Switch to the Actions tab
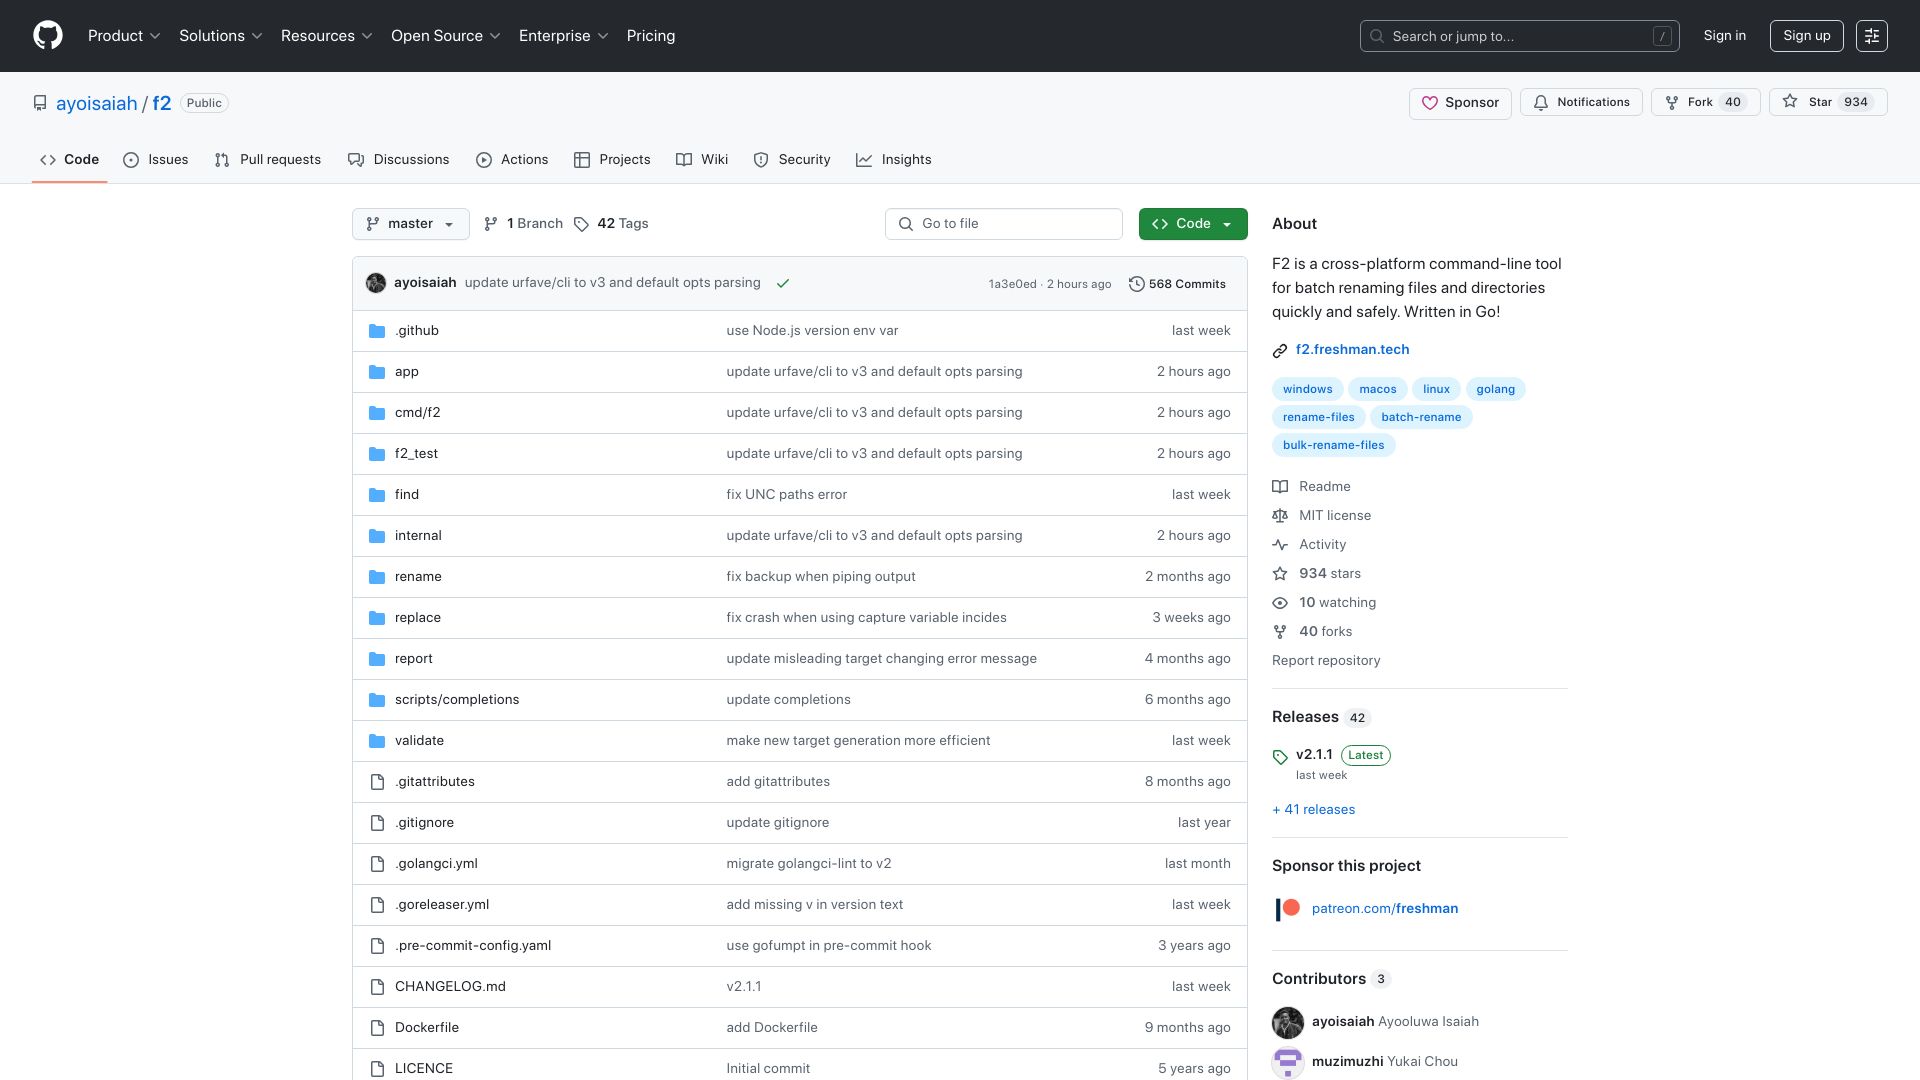 tap(512, 160)
